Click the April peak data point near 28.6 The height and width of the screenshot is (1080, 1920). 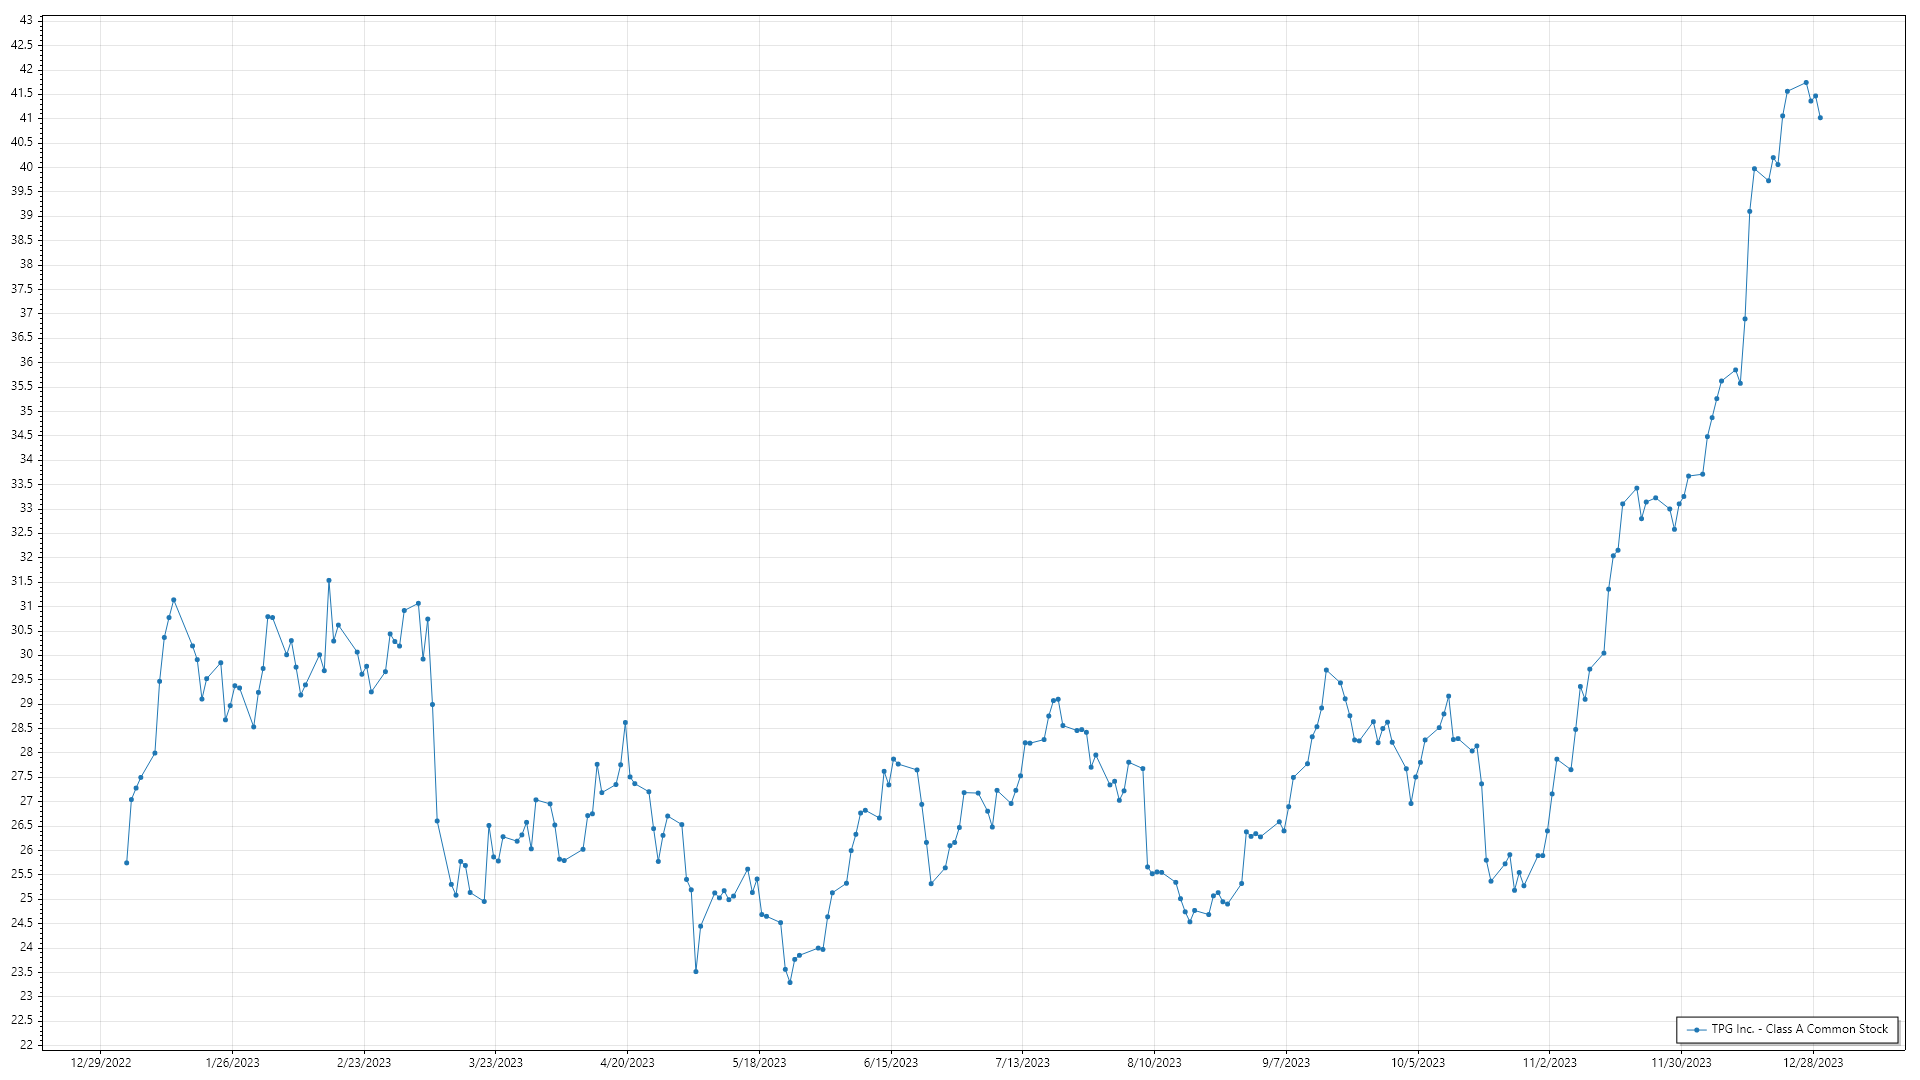(x=625, y=722)
